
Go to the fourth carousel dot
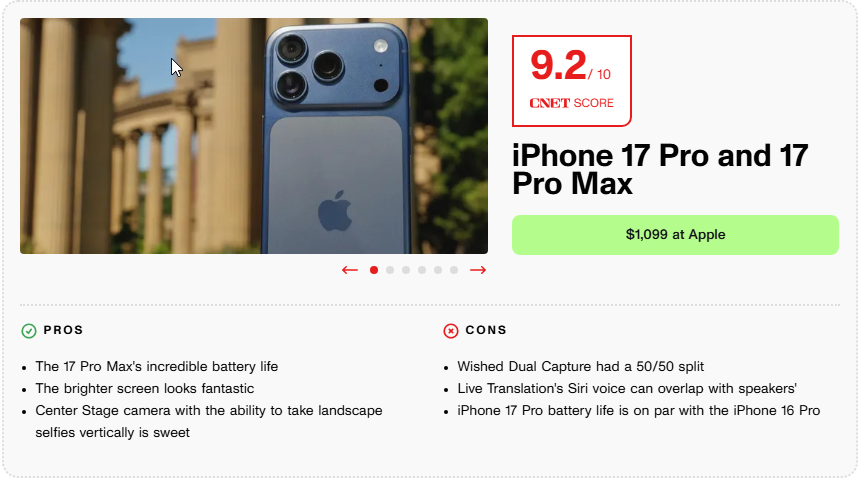pos(422,270)
